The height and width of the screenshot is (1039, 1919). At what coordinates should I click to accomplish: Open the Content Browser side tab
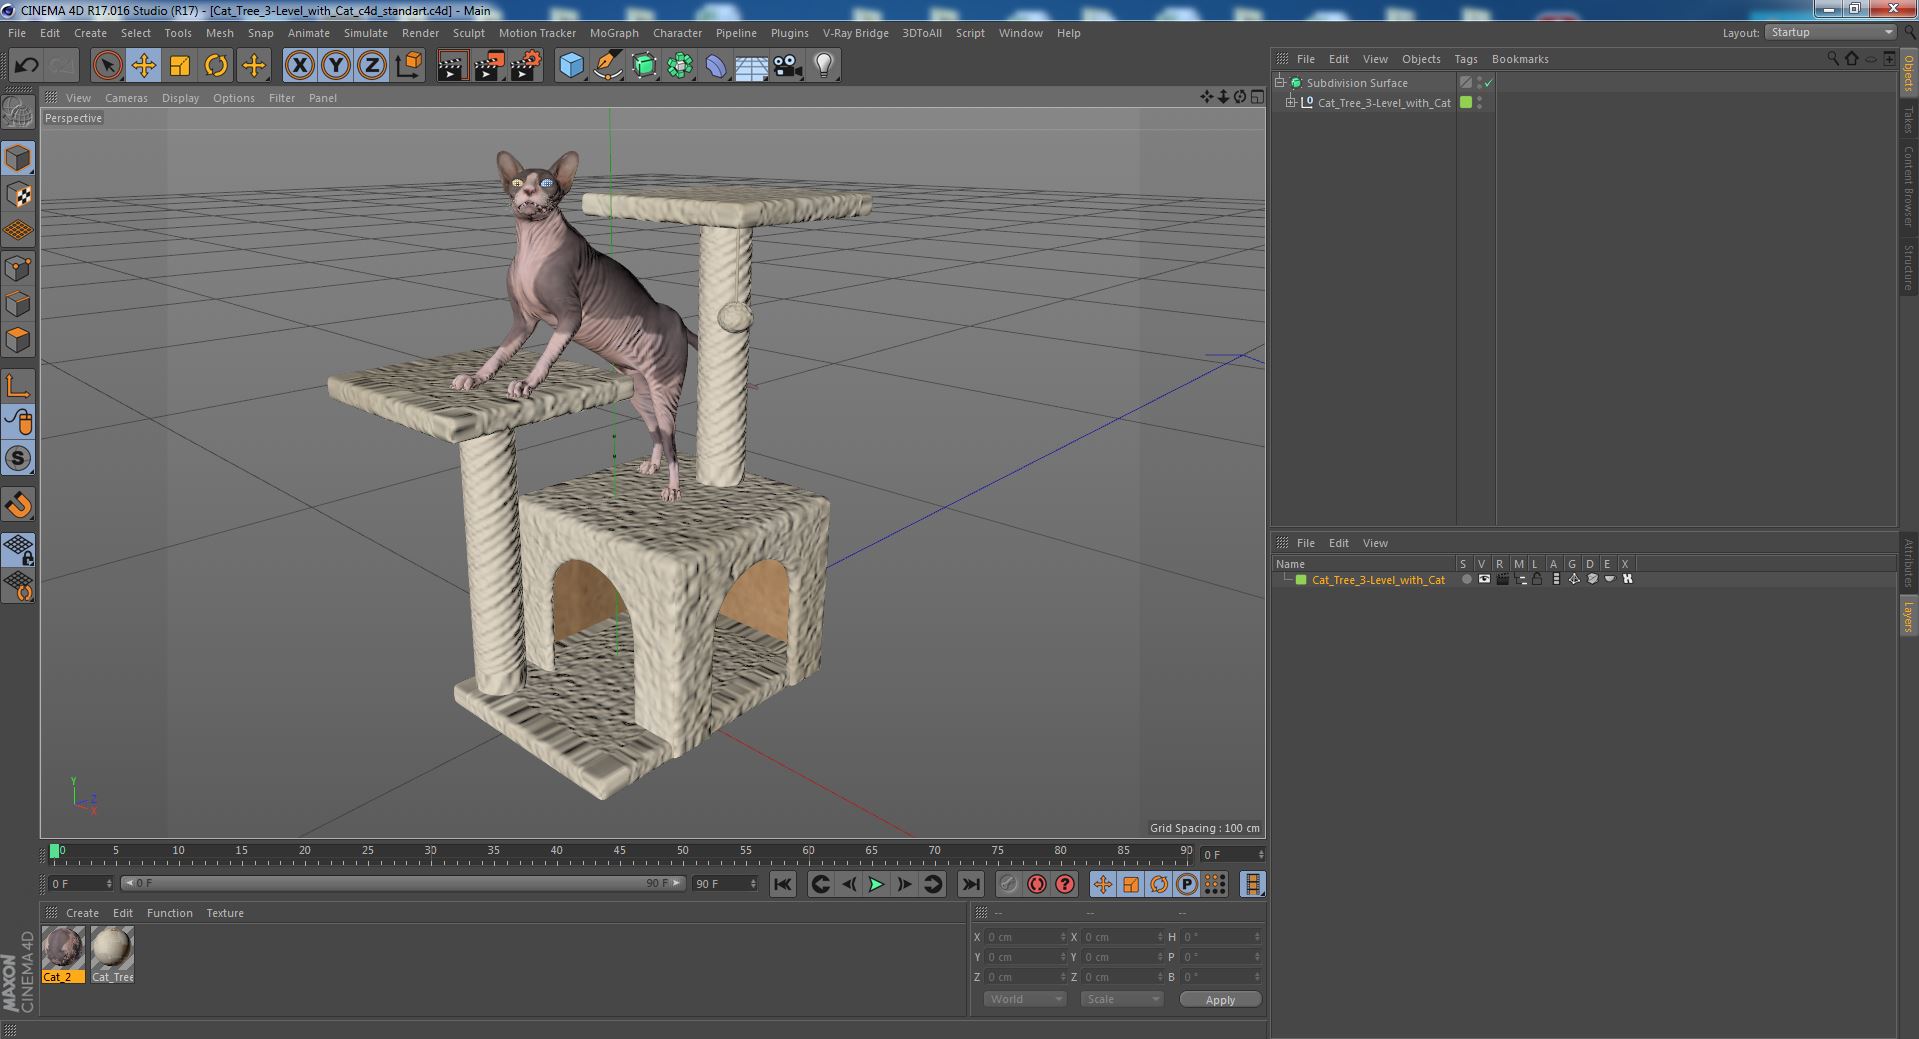[x=1908, y=186]
